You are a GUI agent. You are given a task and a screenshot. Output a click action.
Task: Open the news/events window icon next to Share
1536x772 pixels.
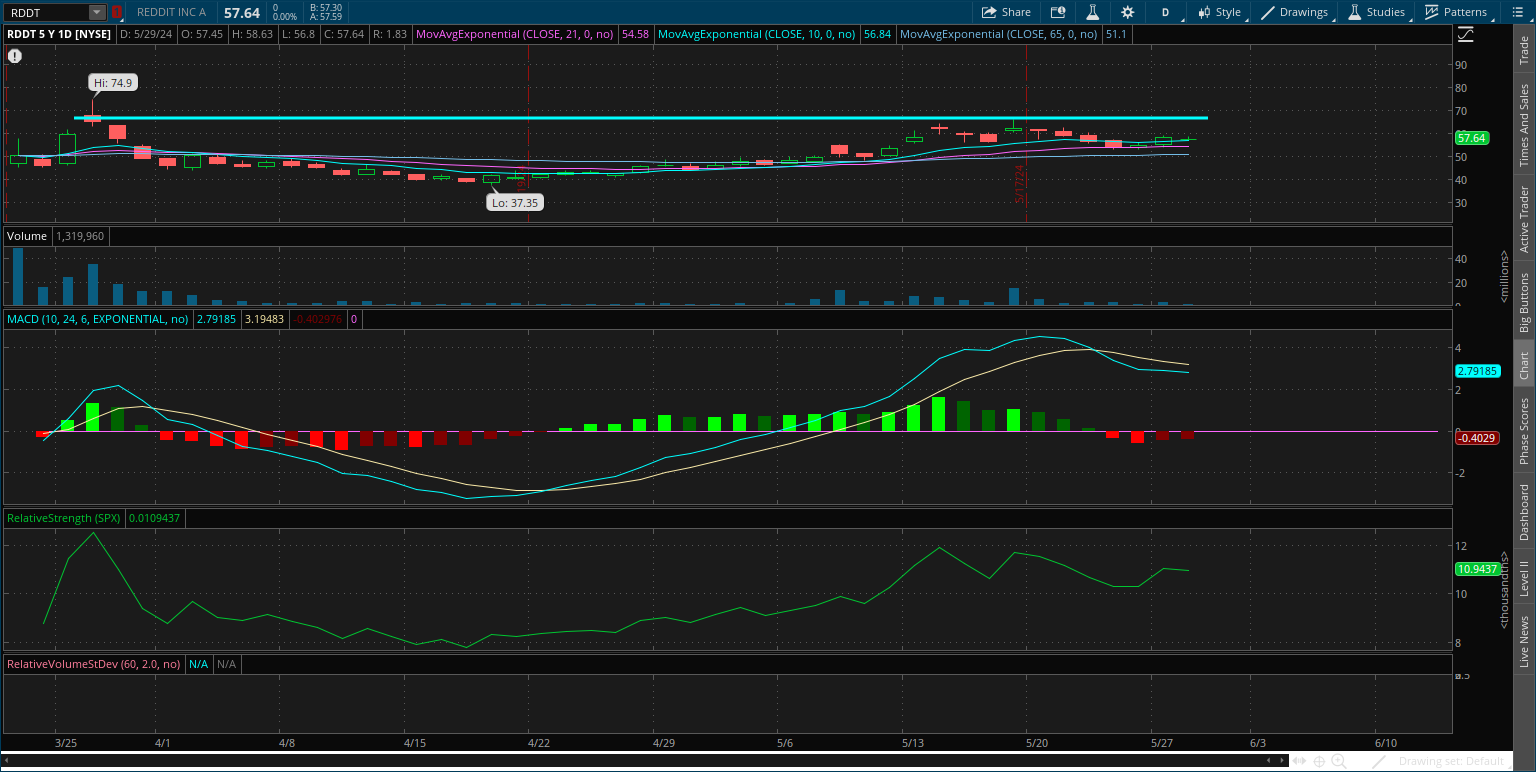coord(1058,12)
